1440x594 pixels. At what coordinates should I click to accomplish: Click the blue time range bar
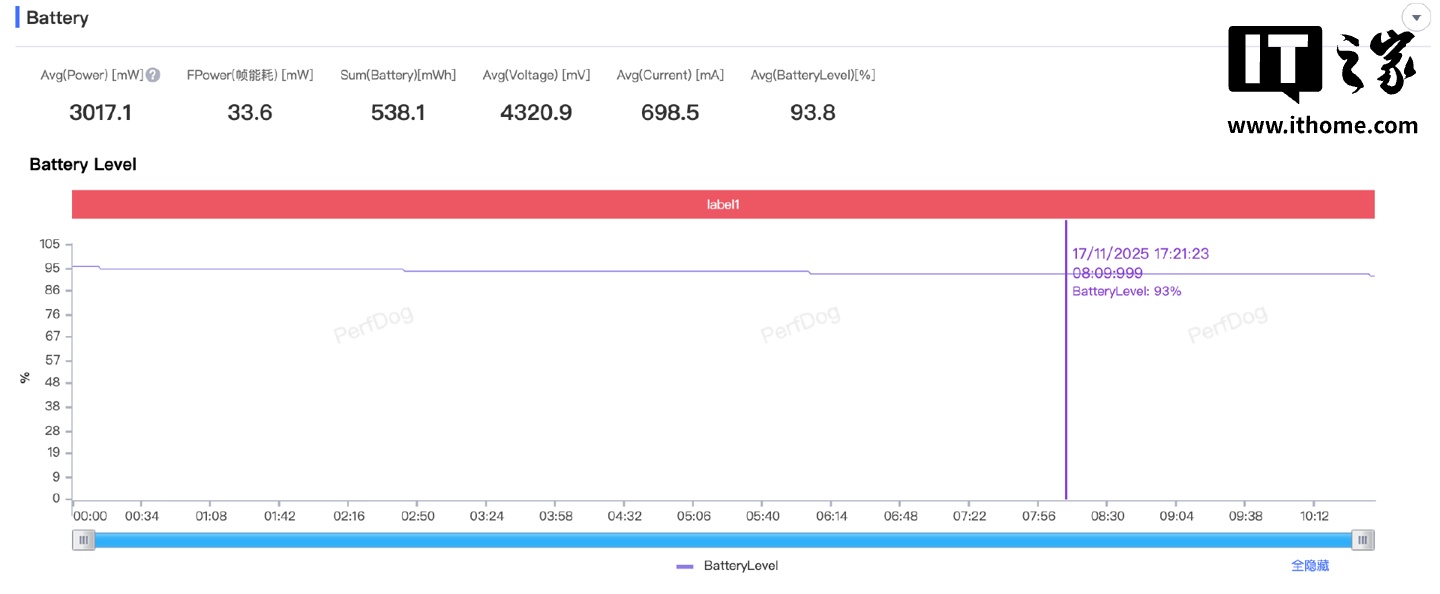[722, 540]
